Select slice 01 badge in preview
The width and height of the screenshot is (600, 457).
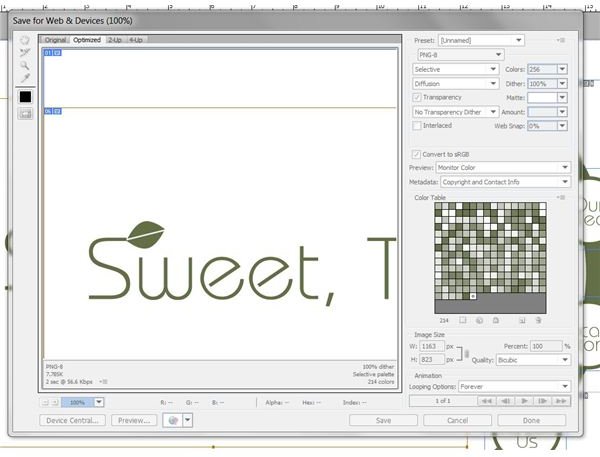[52, 52]
